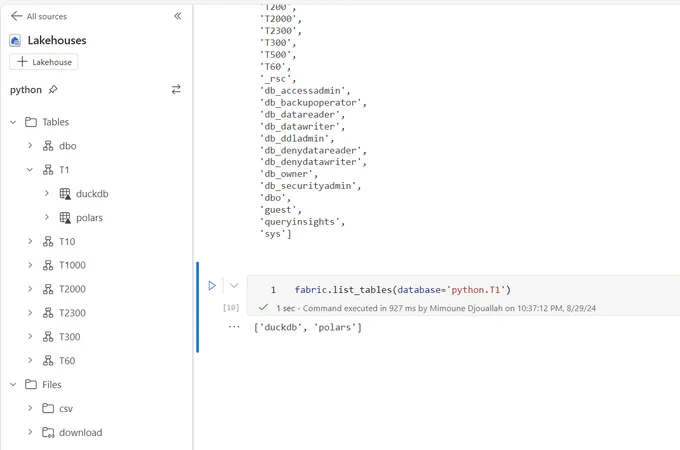Image resolution: width=680 pixels, height=450 pixels.
Task: Select the T60 schema icon
Action: click(x=48, y=360)
